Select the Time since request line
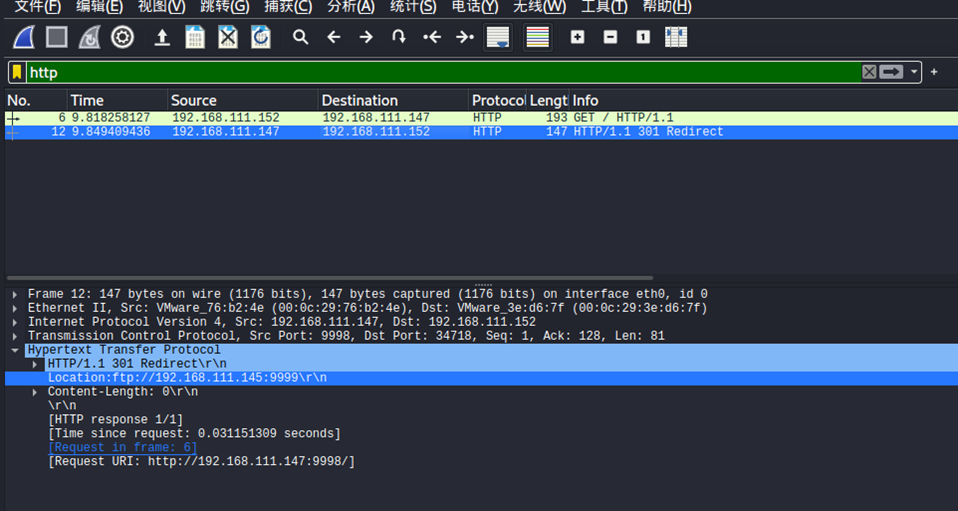 (x=194, y=434)
